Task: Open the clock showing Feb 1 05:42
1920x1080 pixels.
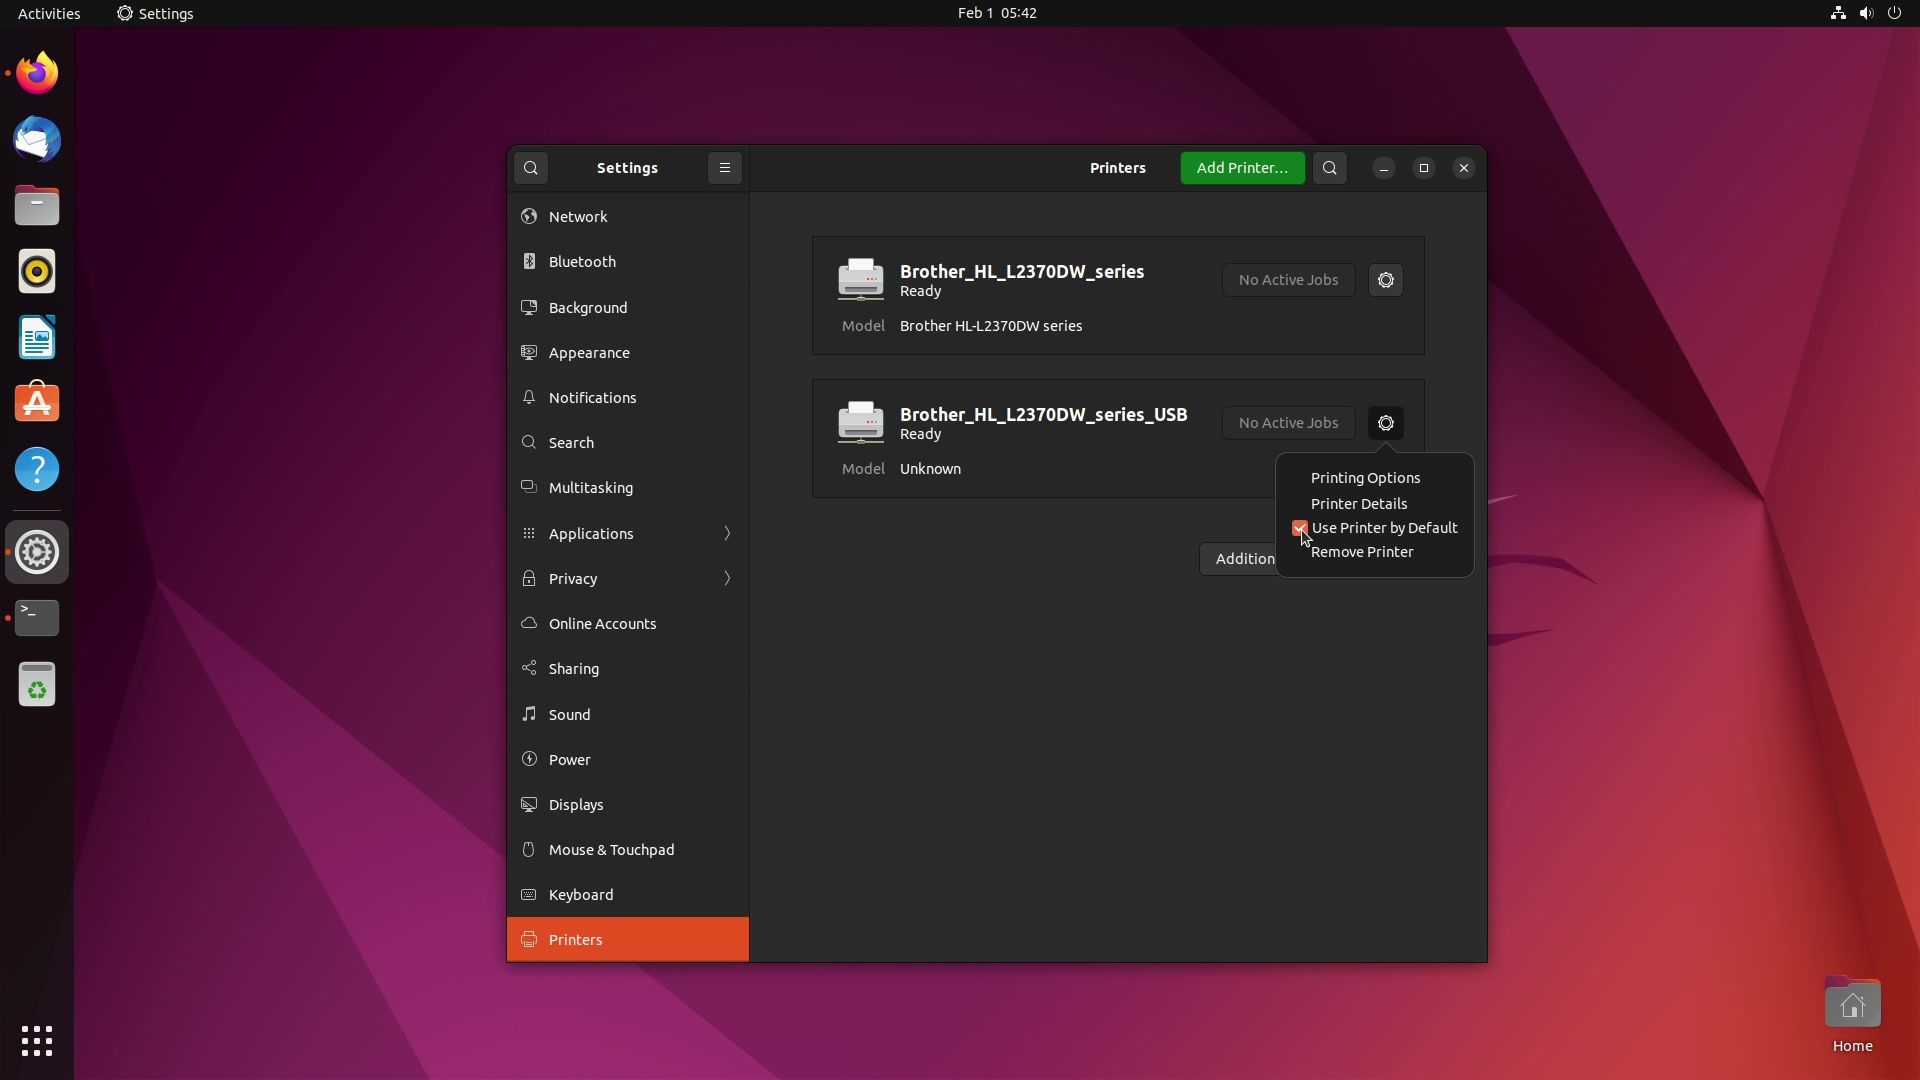Action: click(997, 13)
